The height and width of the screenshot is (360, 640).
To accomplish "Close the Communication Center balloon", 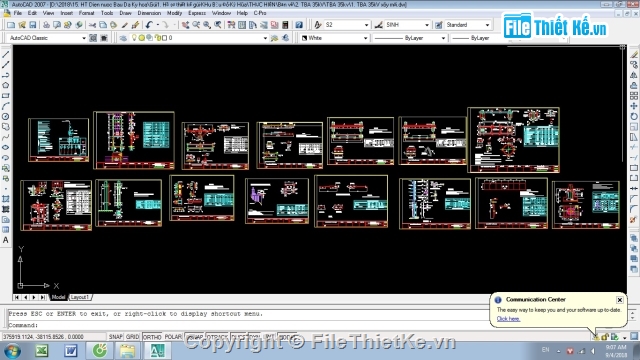I will pyautogui.click(x=620, y=300).
